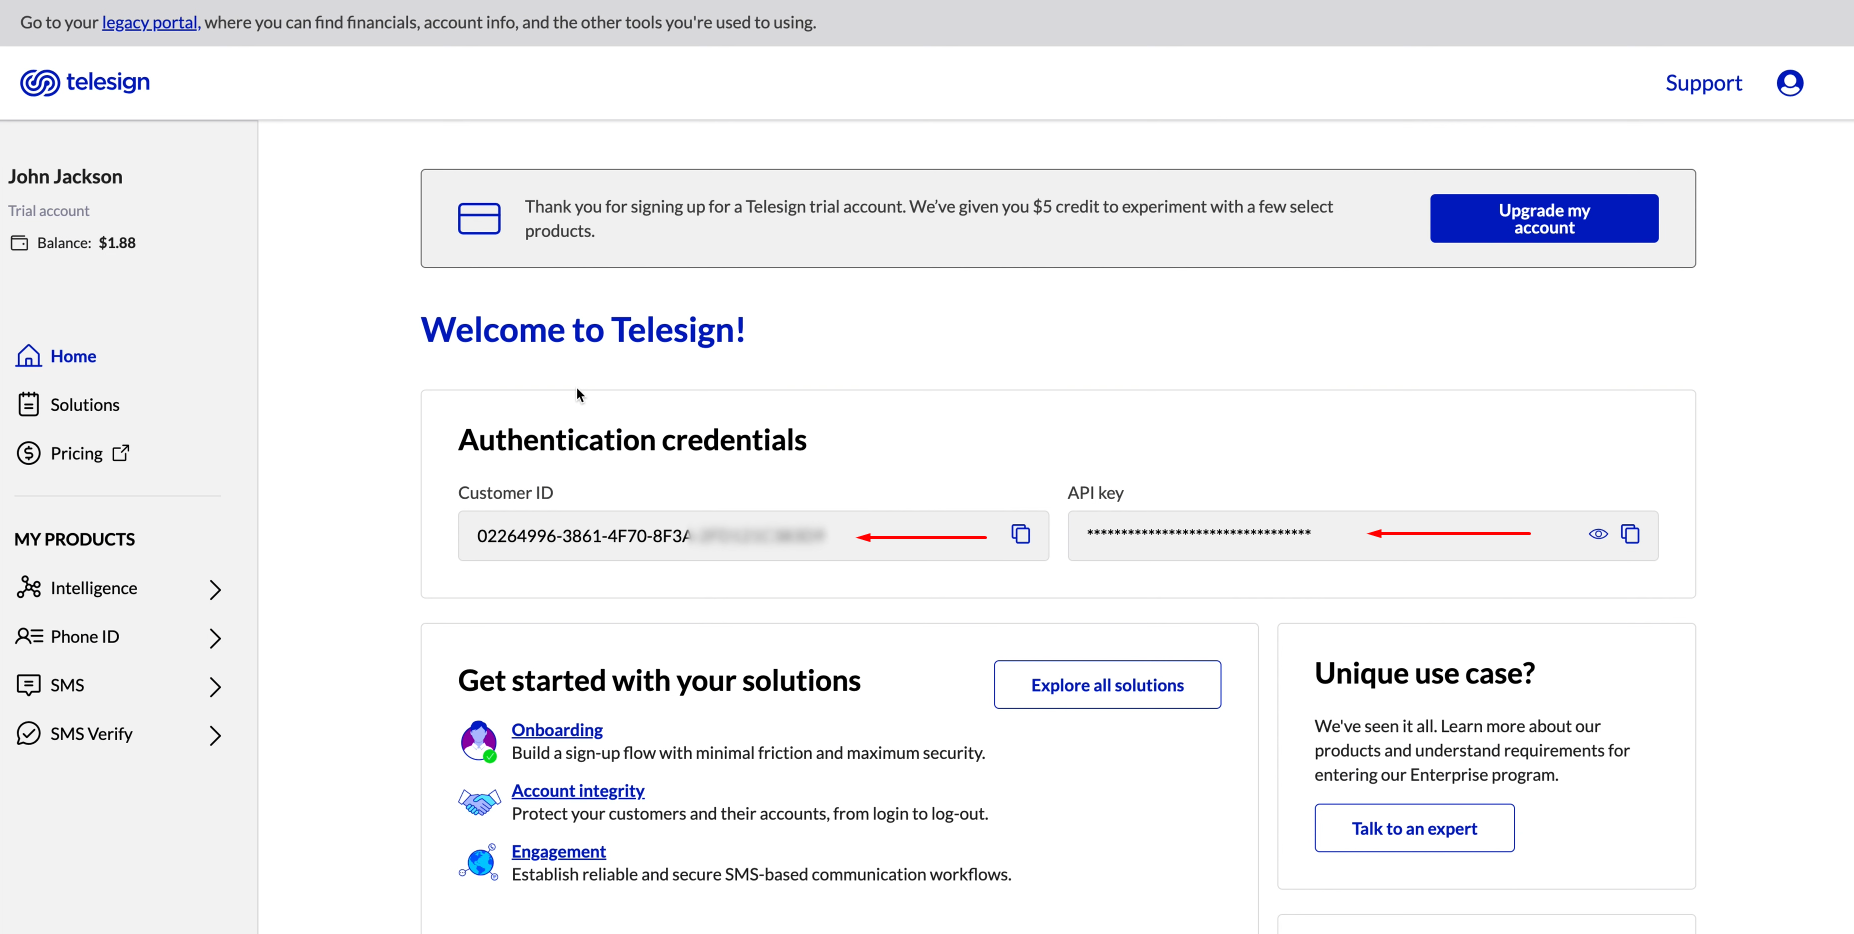
Task: Expand the SMS product section
Action: [x=215, y=687]
